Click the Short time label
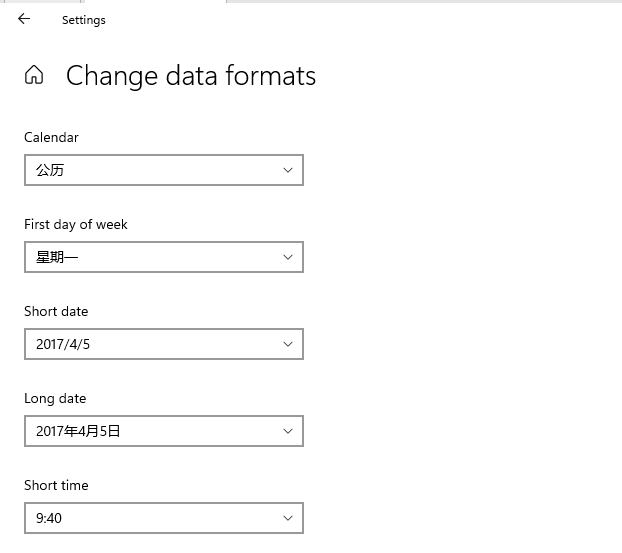622x553 pixels. pyautogui.click(x=56, y=485)
